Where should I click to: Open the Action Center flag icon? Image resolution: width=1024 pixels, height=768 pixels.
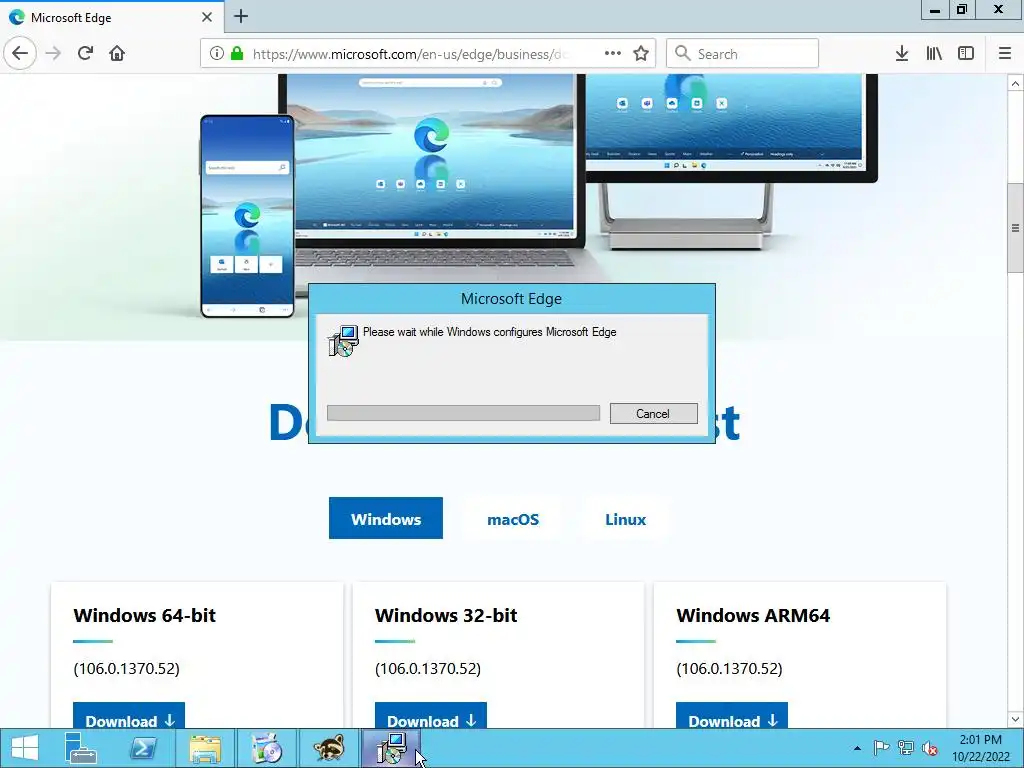[881, 748]
